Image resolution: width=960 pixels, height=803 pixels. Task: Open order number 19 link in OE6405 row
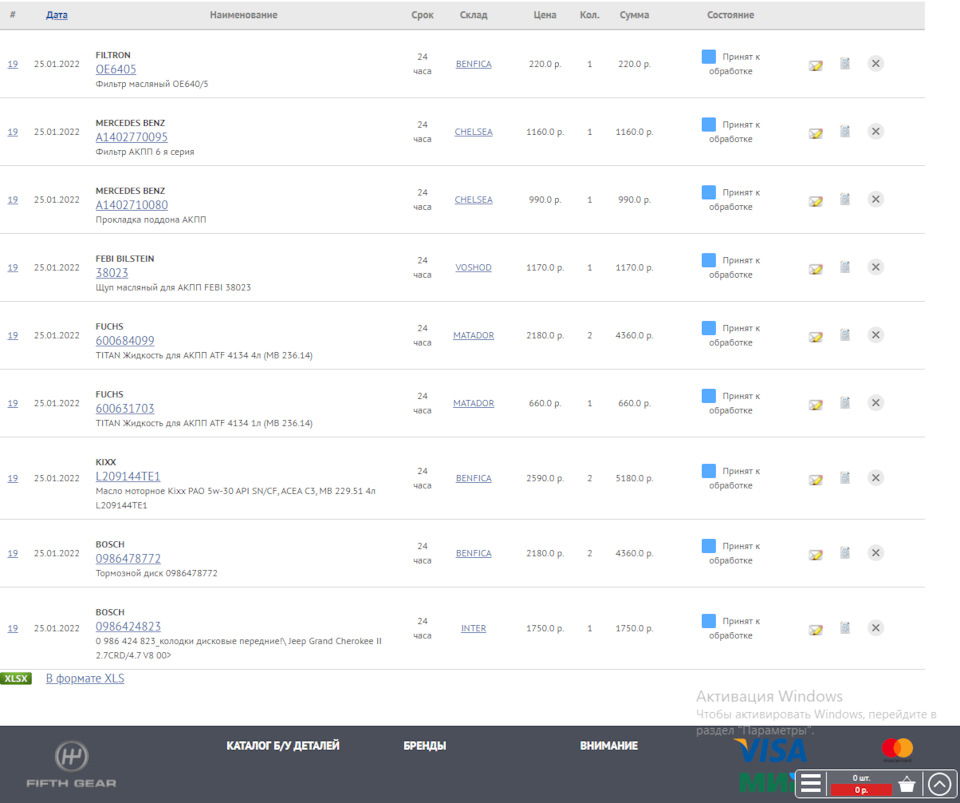click(x=12, y=64)
